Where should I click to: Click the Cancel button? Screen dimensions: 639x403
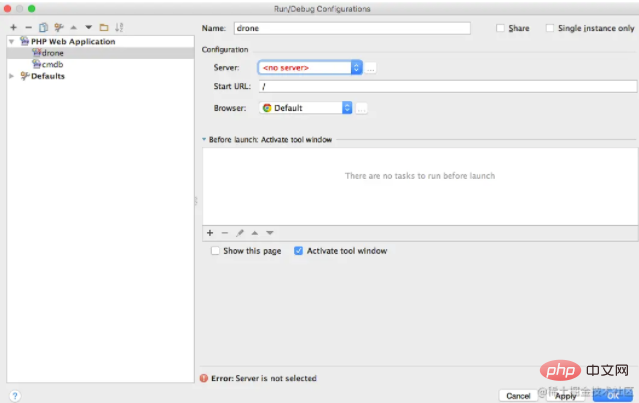coord(518,395)
